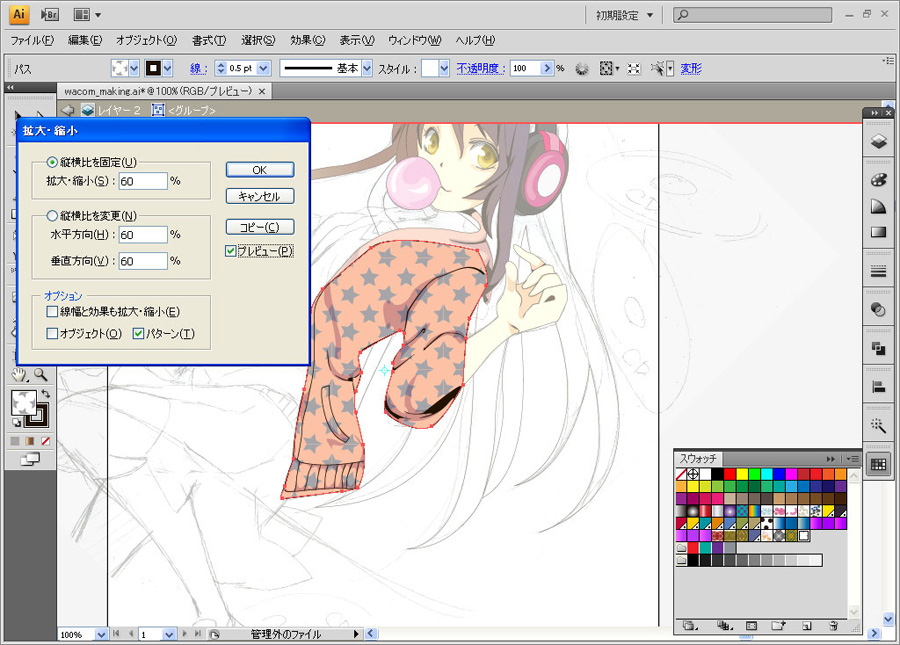
Task: Pick the yellow swatch in Swatches panel
Action: click(x=742, y=474)
